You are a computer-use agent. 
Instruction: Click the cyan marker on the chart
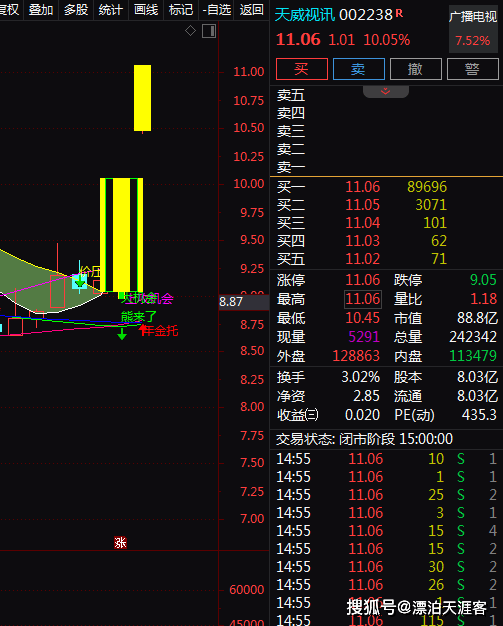tap(79, 281)
